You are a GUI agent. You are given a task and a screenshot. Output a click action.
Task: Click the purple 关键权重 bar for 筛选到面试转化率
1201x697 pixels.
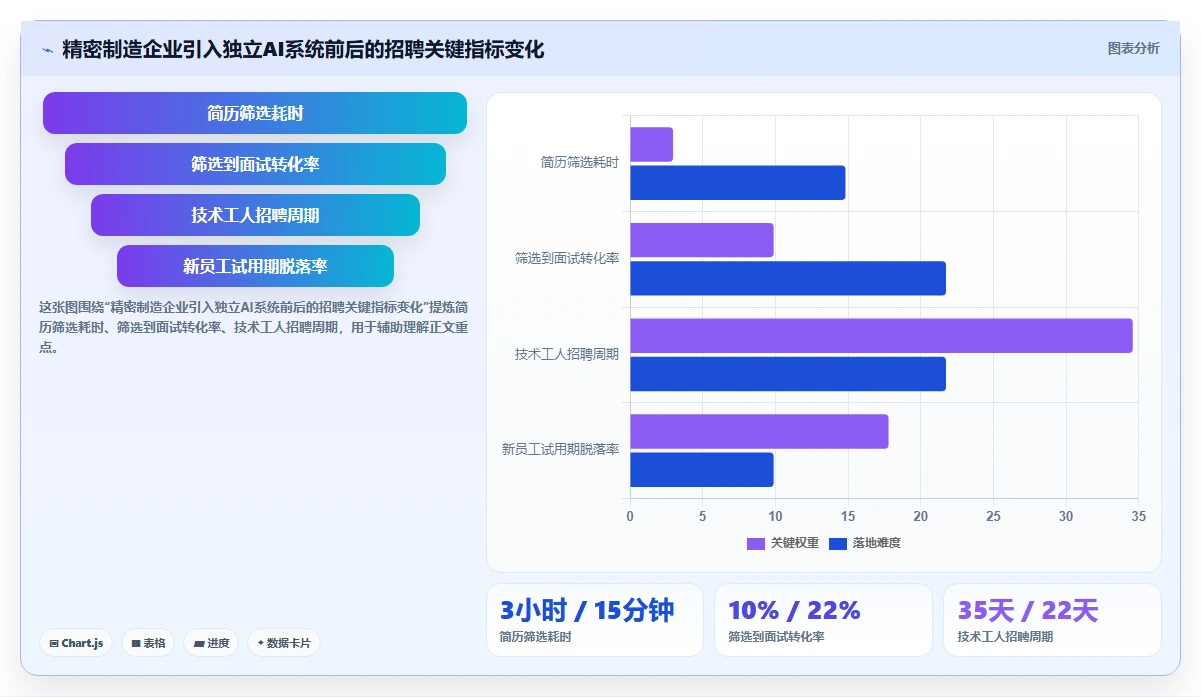[x=702, y=240]
